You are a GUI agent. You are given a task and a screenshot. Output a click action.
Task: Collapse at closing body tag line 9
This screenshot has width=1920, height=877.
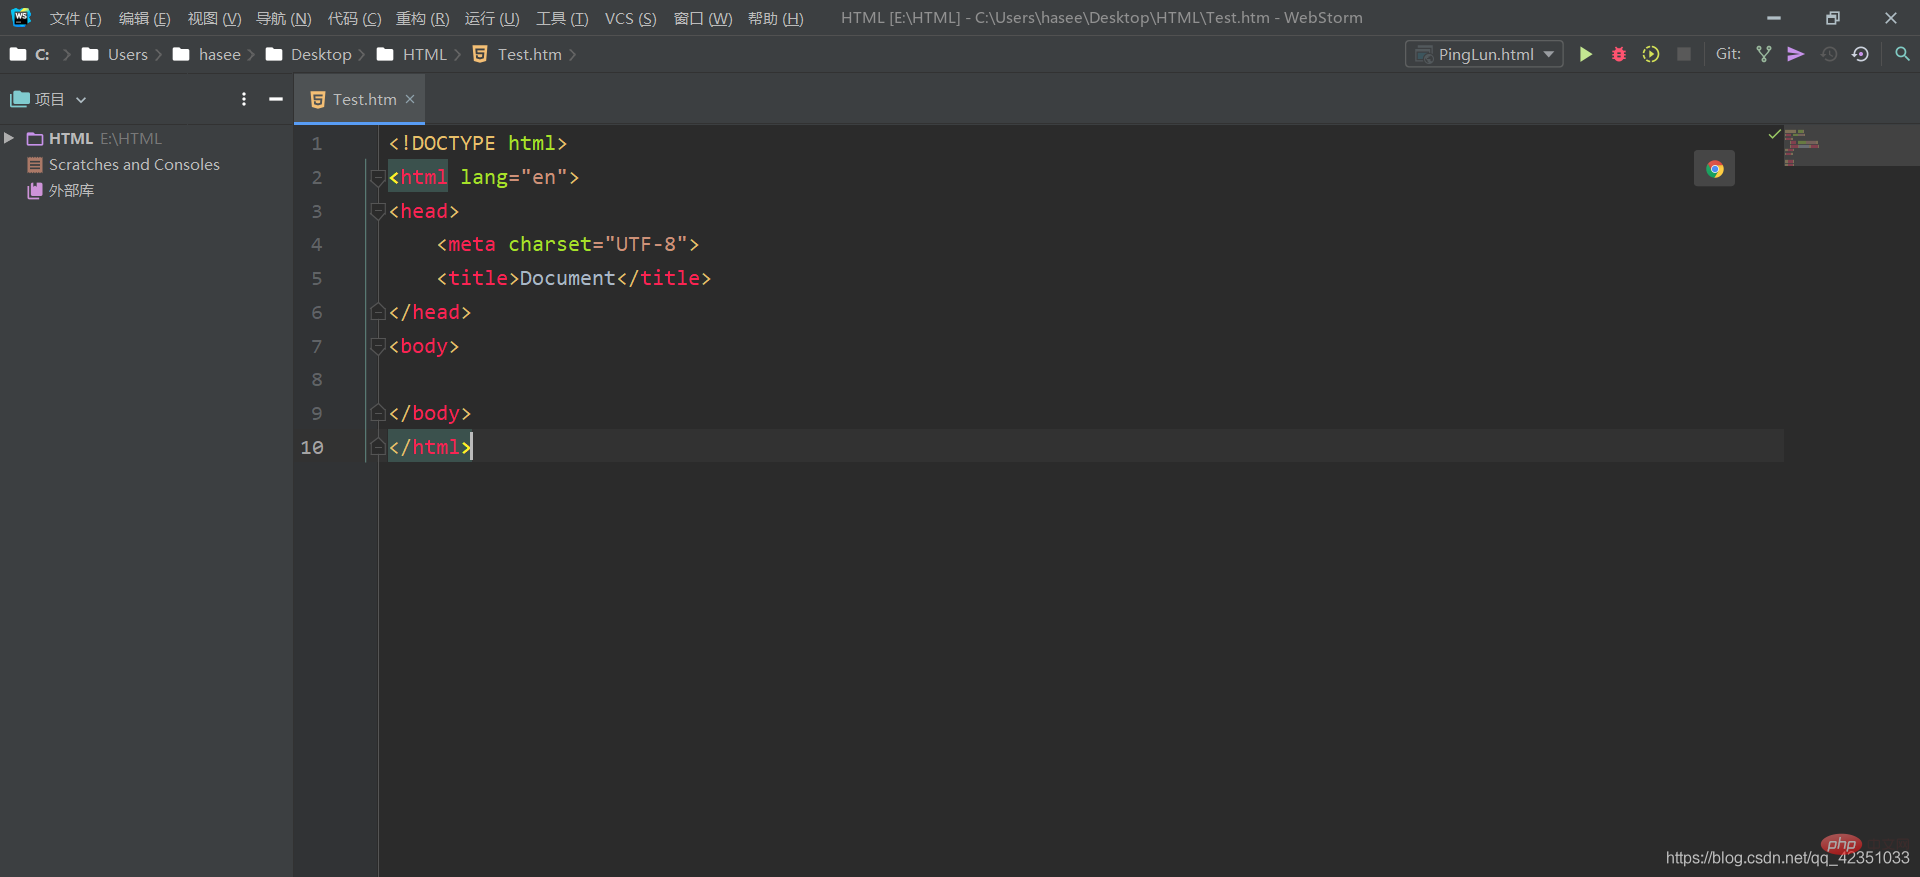click(x=378, y=413)
